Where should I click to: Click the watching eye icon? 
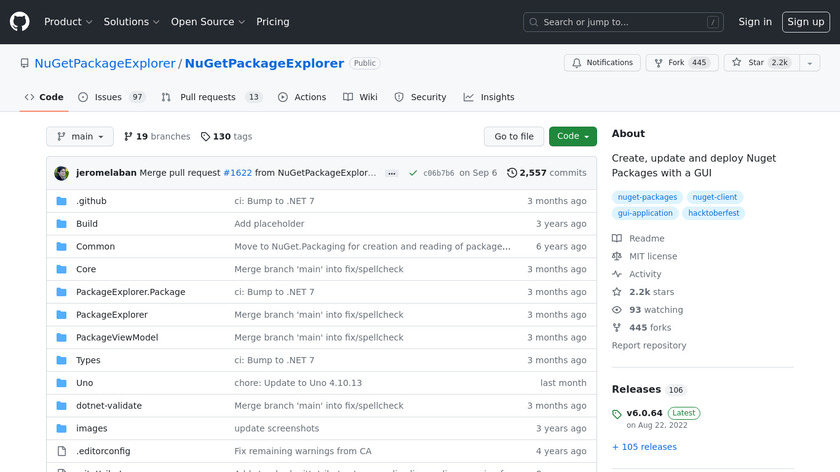pyautogui.click(x=617, y=310)
